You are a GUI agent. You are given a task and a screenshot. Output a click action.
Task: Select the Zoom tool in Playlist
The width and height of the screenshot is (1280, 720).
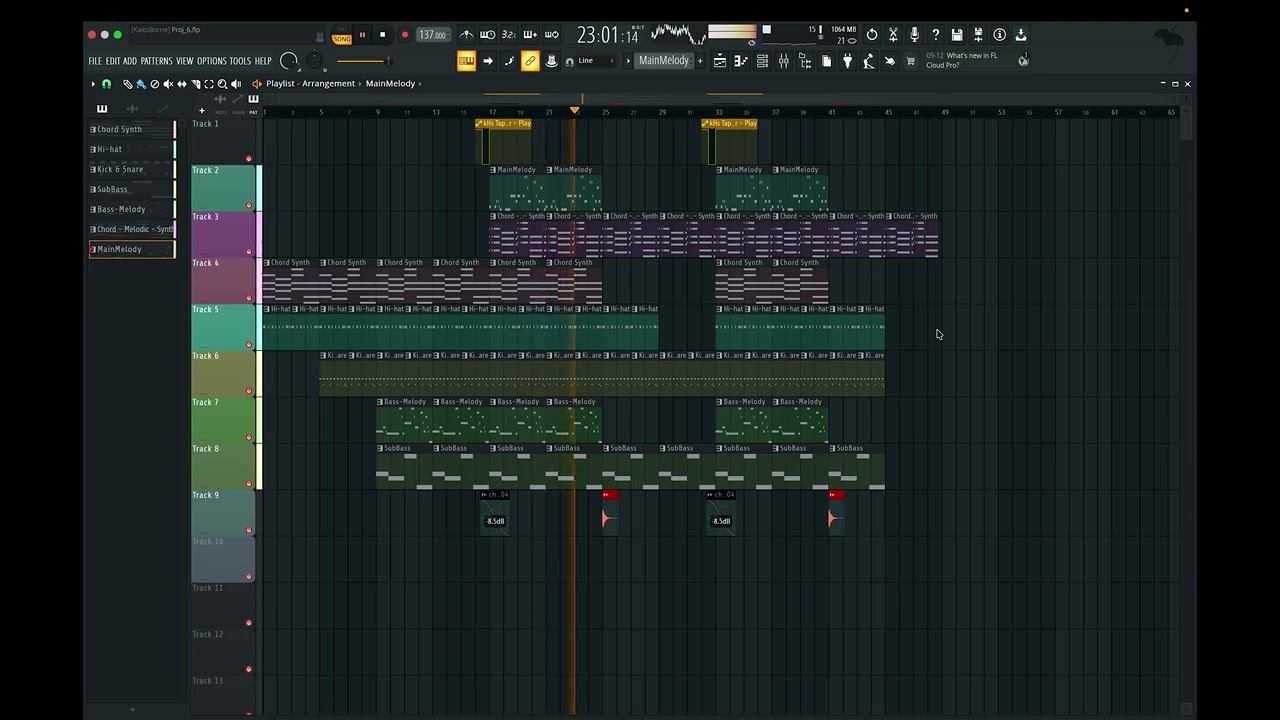[222, 84]
